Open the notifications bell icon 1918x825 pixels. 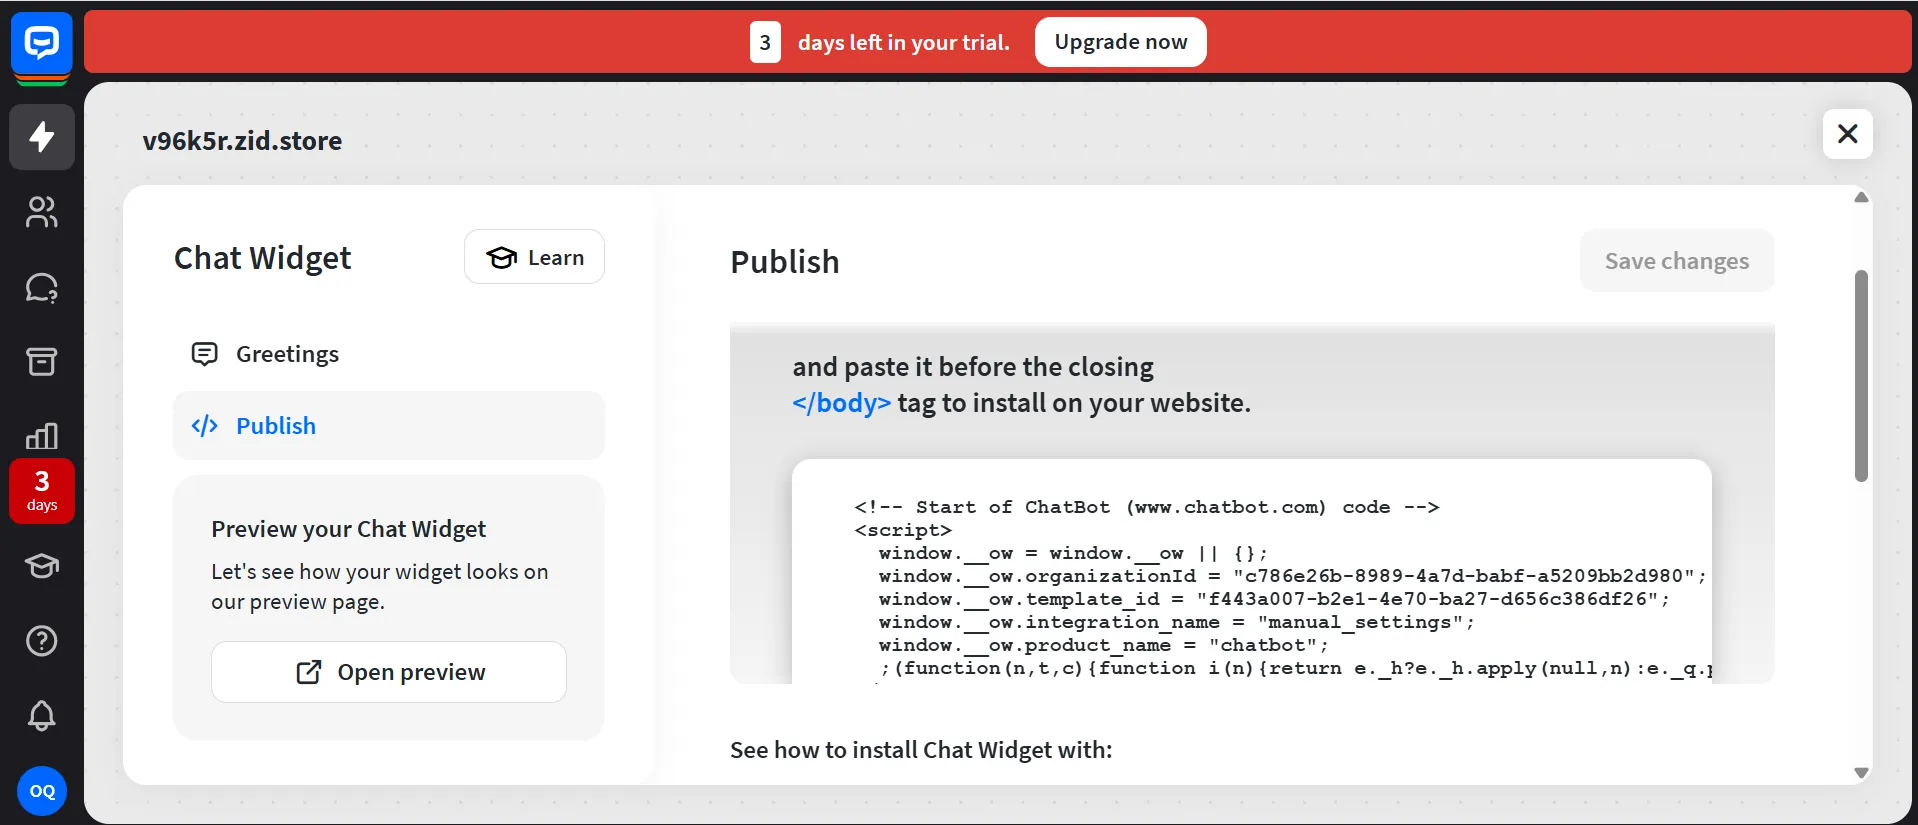(x=42, y=715)
